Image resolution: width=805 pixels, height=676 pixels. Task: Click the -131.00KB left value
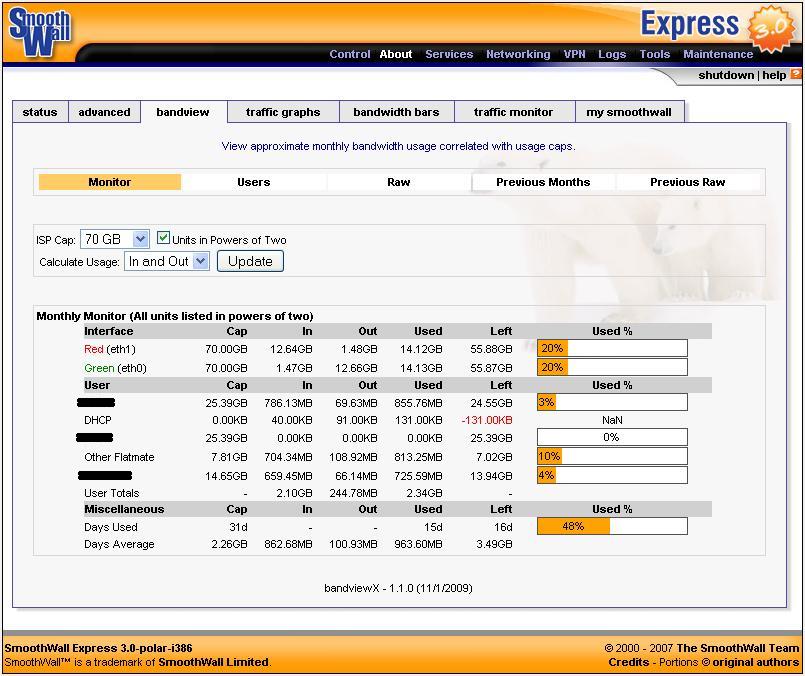point(487,420)
